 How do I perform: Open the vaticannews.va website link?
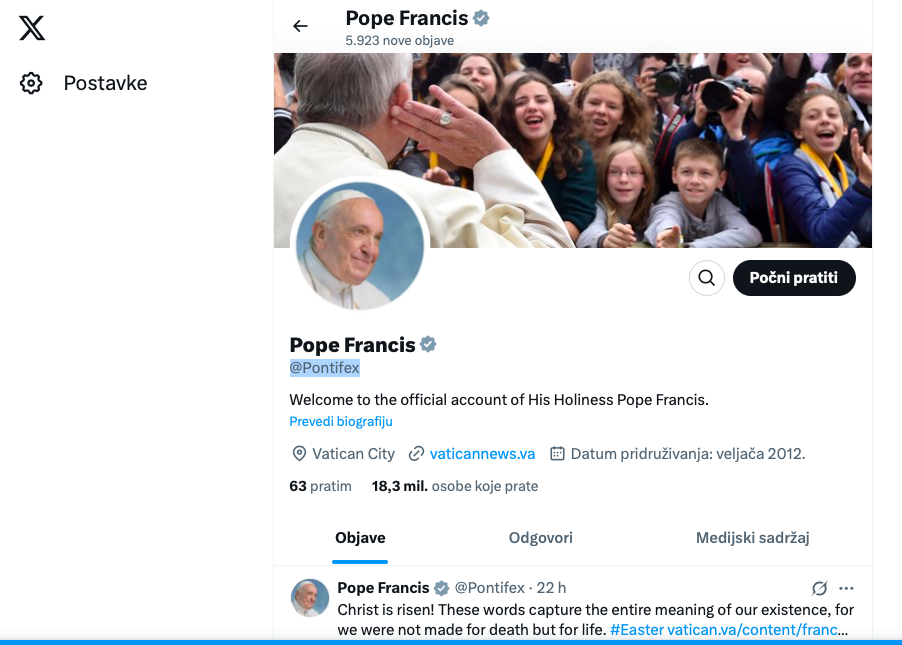point(482,454)
